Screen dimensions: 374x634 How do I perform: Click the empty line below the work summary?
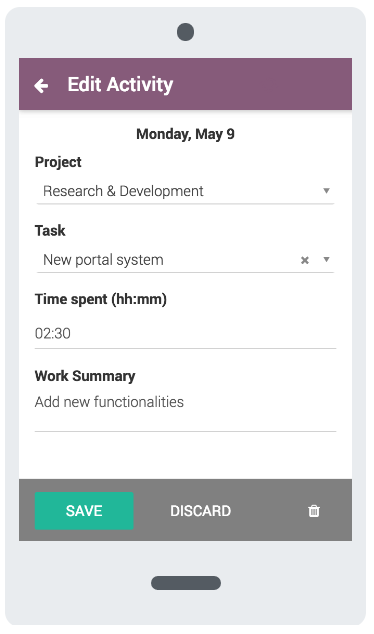pos(185,422)
